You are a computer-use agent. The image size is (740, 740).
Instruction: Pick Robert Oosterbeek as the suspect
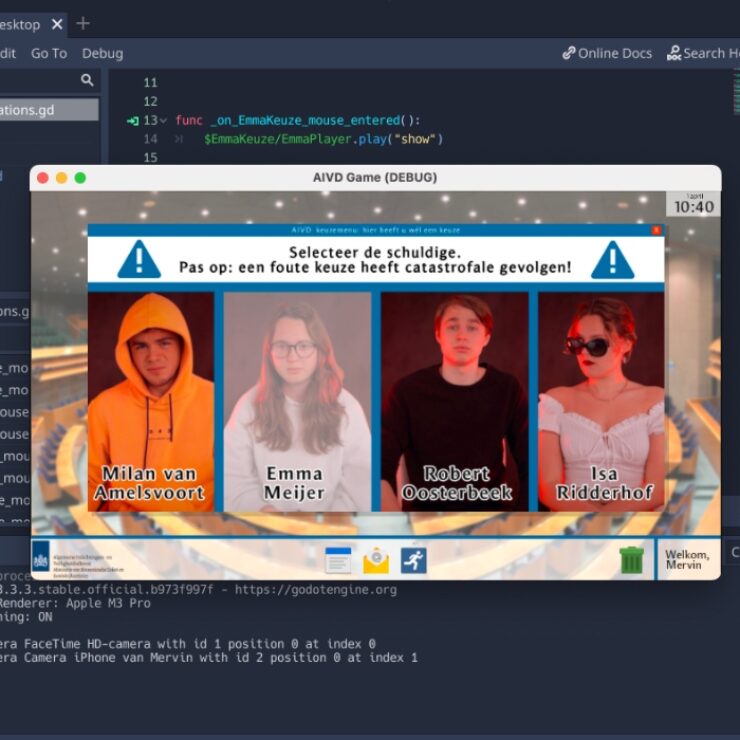(x=455, y=400)
